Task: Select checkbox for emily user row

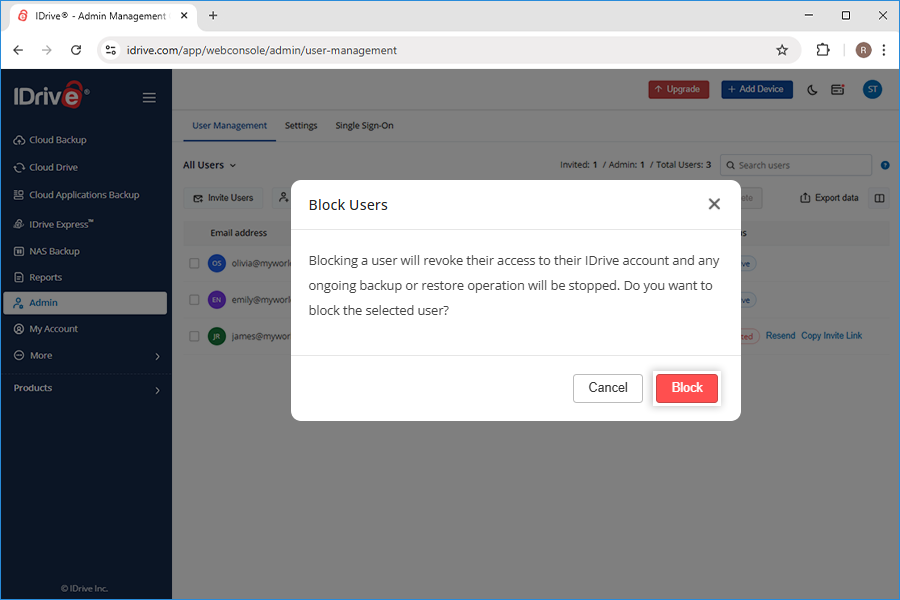Action: (x=194, y=300)
